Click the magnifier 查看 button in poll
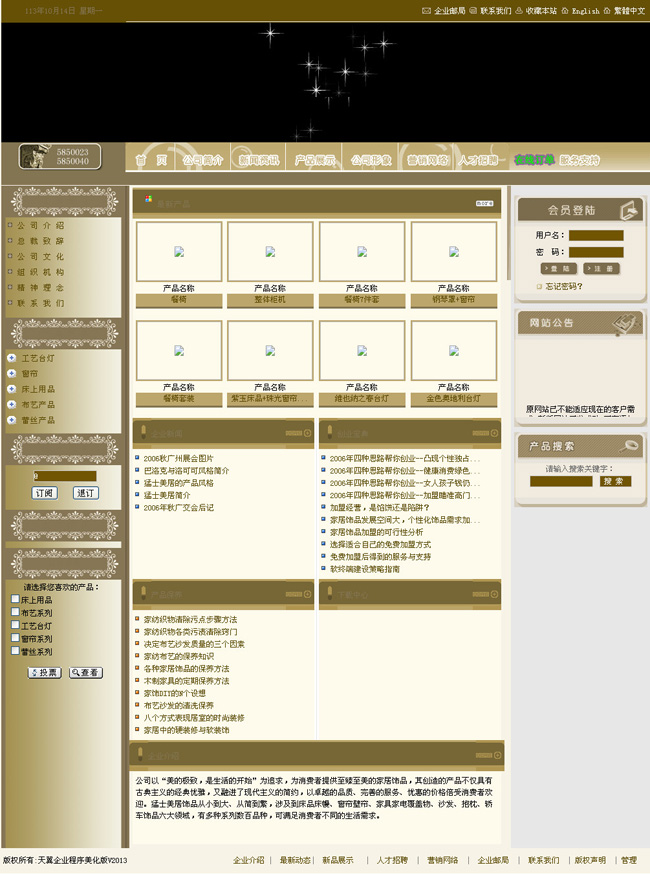The image size is (650, 874). (86, 673)
